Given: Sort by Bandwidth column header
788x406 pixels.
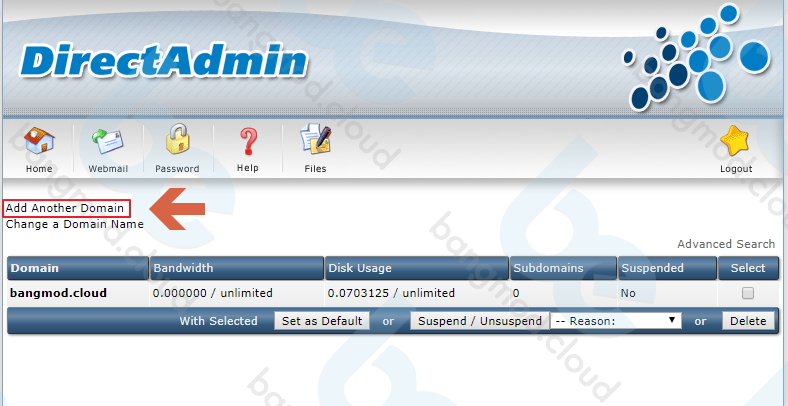Looking at the screenshot, I should point(237,268).
